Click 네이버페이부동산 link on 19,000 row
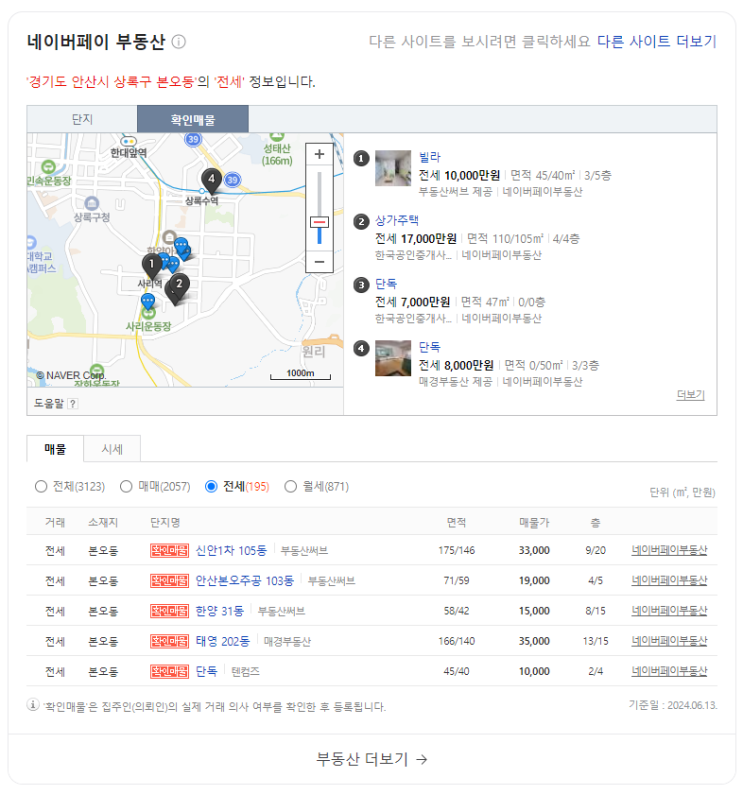 (x=669, y=581)
